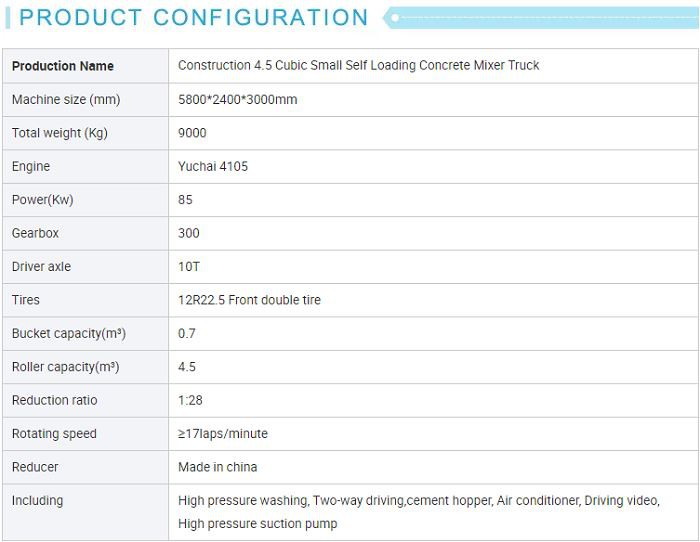Viewport: 700px width, 542px height.
Task: Select the Including label cell
Action: [x=37, y=500]
